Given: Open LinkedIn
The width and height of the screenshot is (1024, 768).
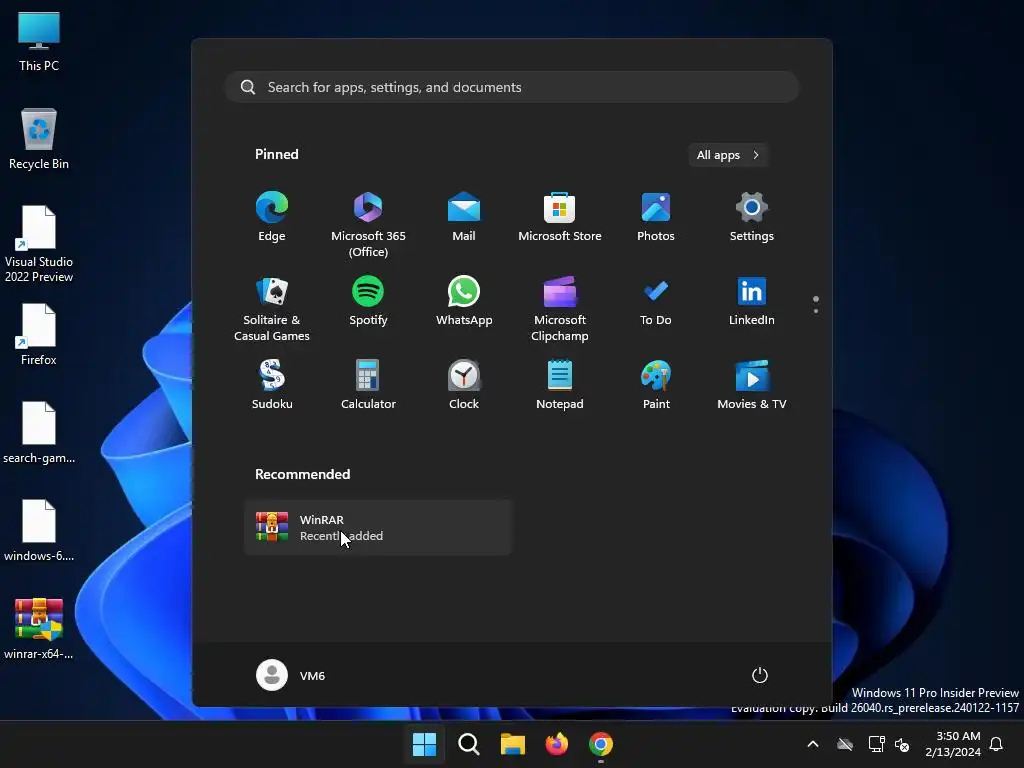Looking at the screenshot, I should pyautogui.click(x=752, y=302).
